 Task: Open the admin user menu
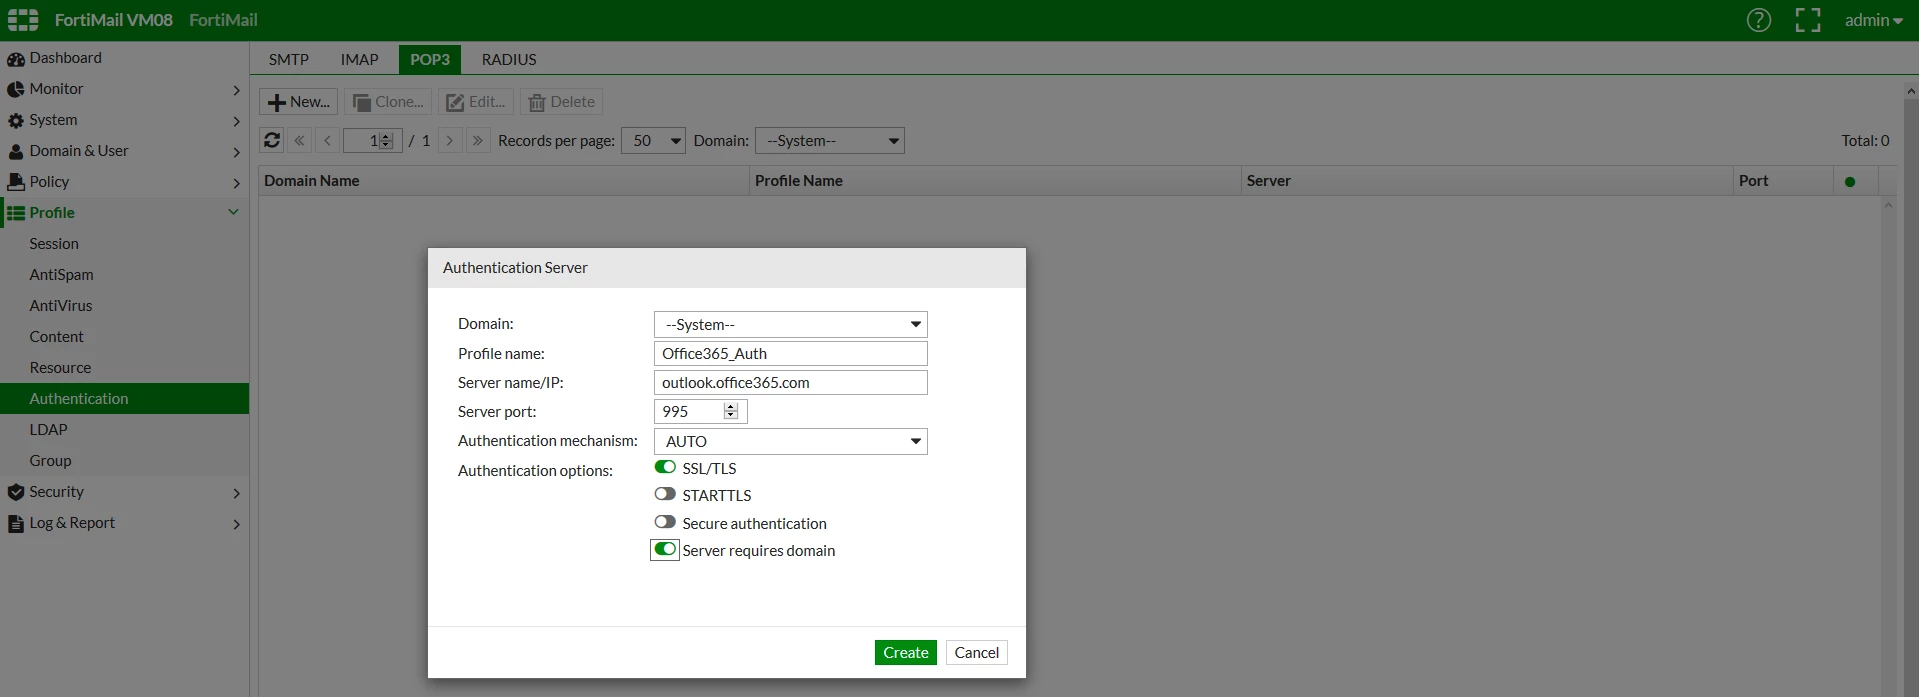coord(1873,20)
